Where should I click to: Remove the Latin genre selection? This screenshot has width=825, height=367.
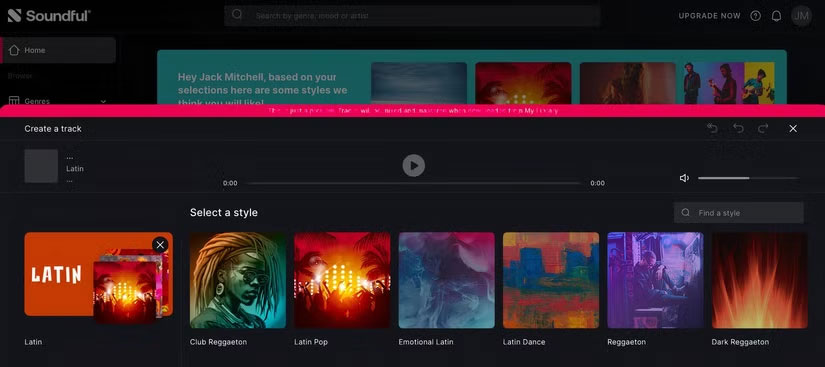click(x=160, y=244)
